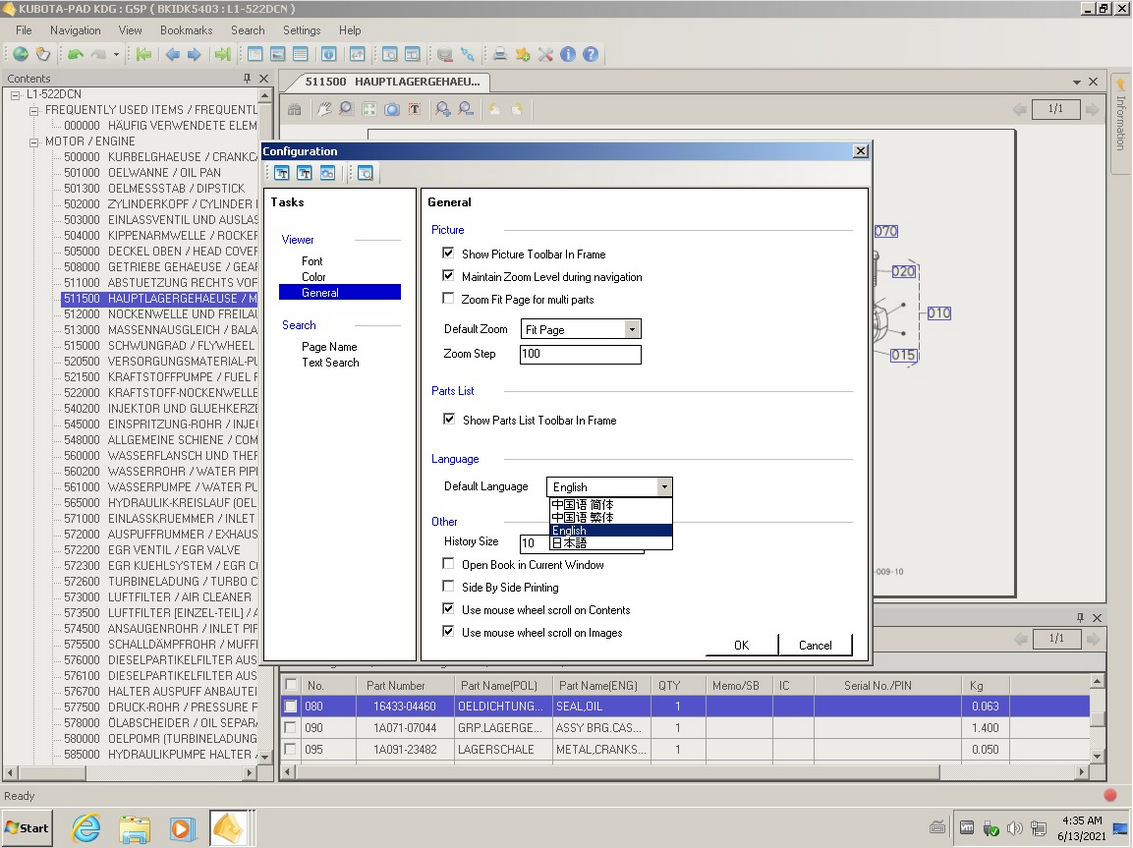This screenshot has height=848, width=1133.
Task: Open the Text Search task
Action: 330,363
